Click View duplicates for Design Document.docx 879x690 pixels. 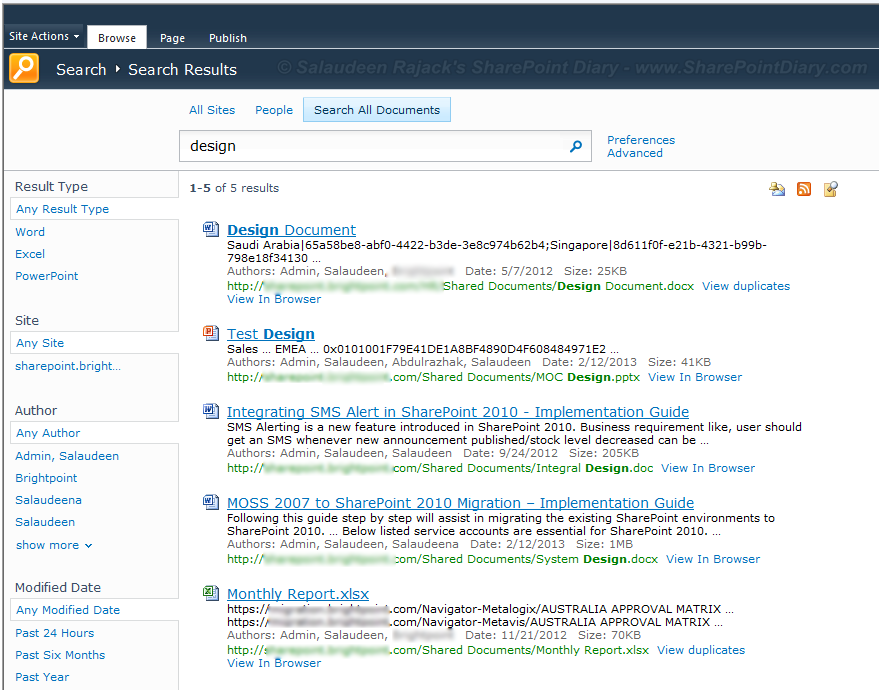pyautogui.click(x=746, y=286)
